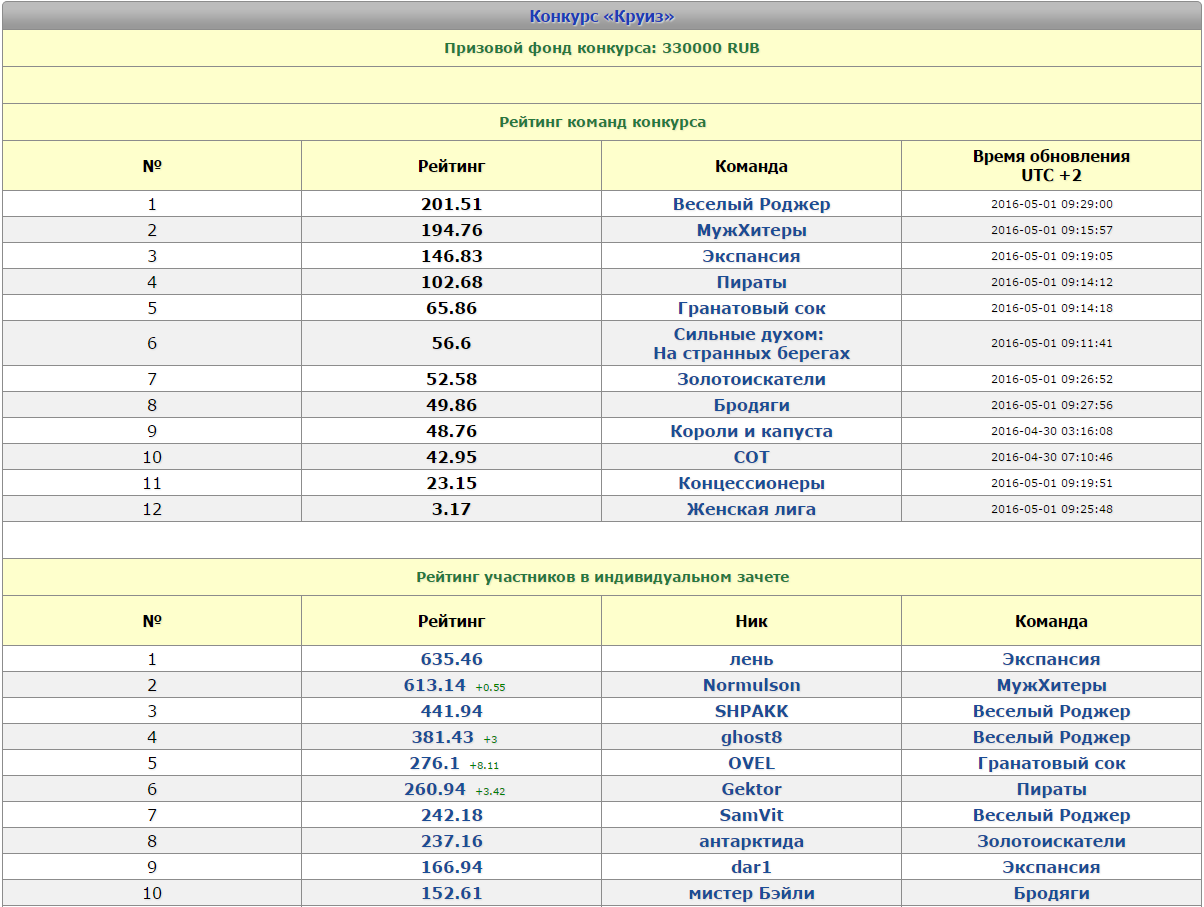Image resolution: width=1204 pixels, height=907 pixels.
Task: Open participant лень profile link
Action: (x=751, y=659)
